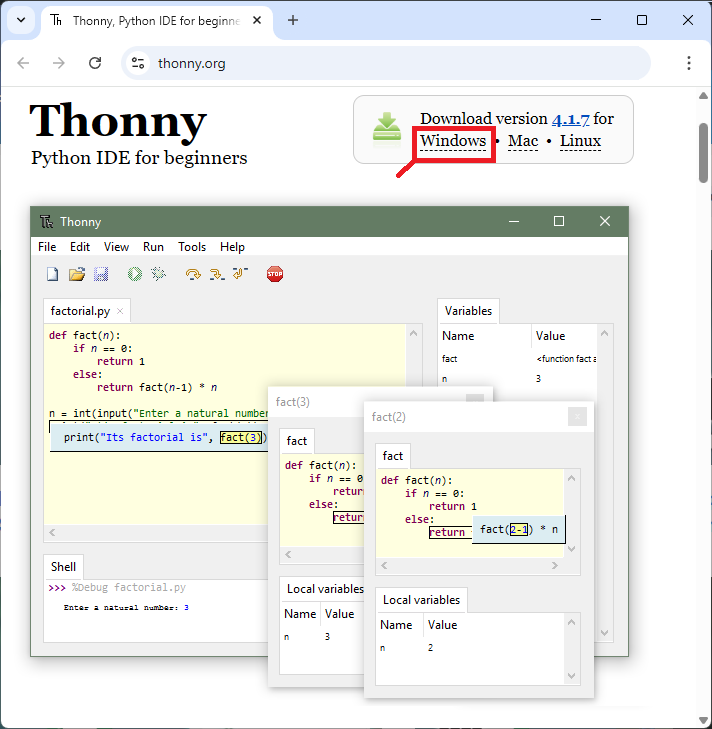Click the Linux download link
Screen dimensions: 712x729
pos(580,141)
